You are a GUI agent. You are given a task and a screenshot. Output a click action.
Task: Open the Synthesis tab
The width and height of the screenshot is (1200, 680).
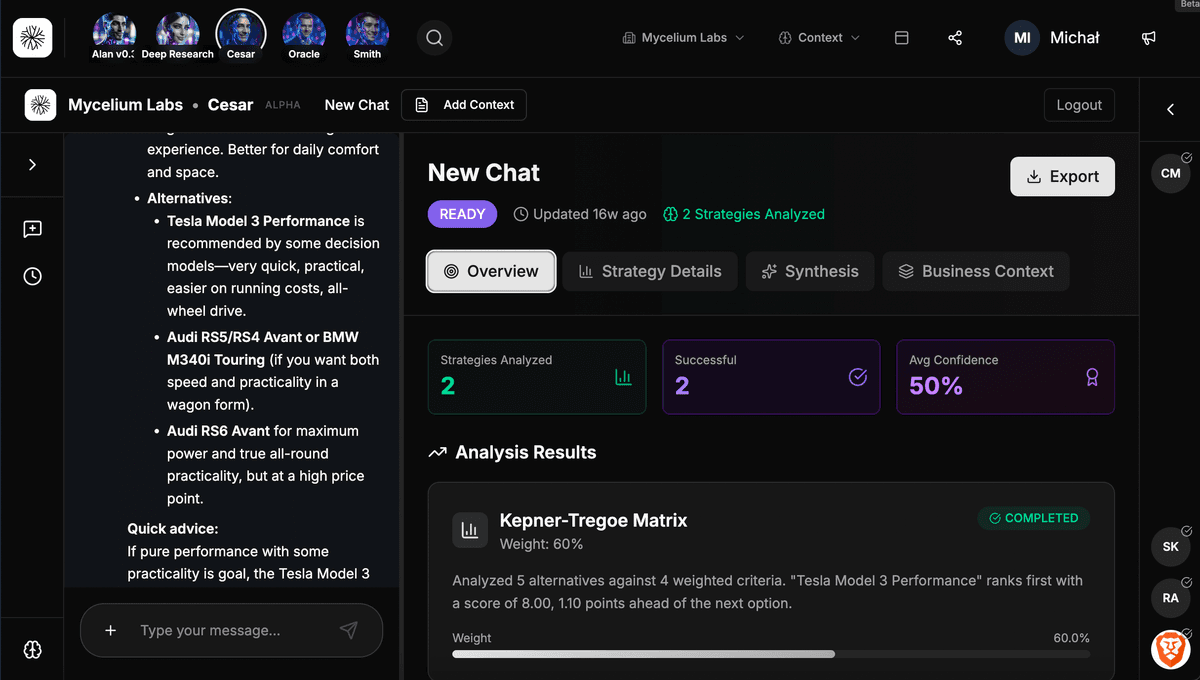(x=809, y=271)
